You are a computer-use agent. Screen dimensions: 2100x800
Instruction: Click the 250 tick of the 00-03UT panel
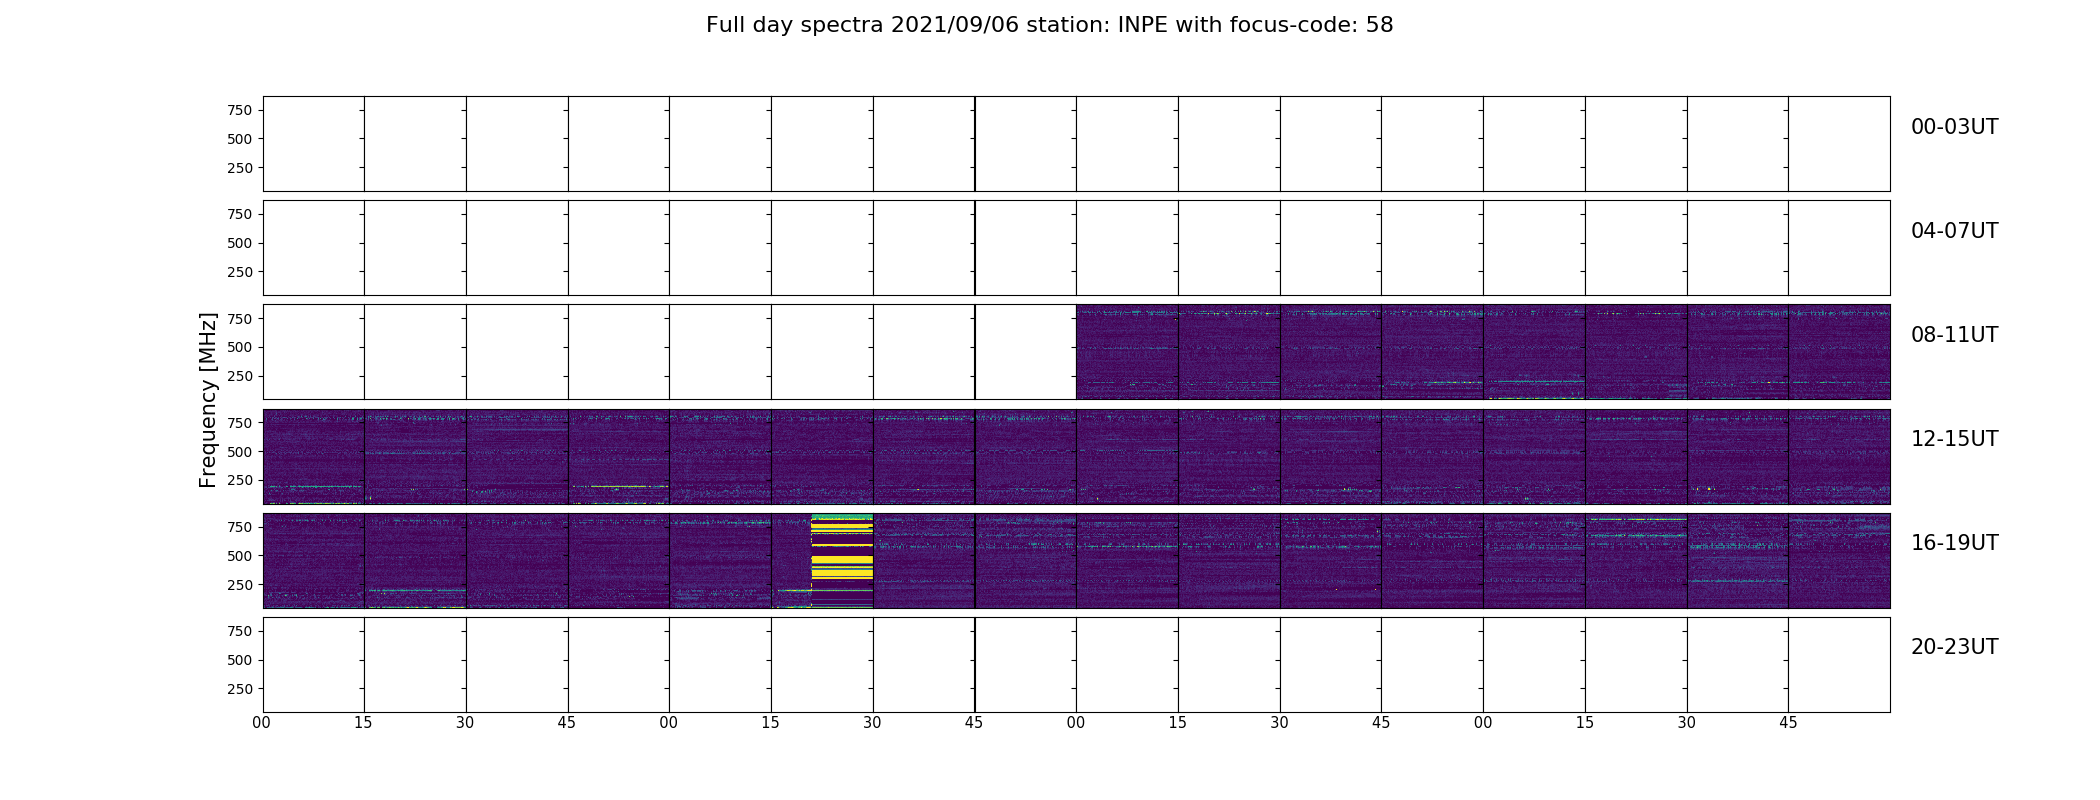[x=239, y=168]
